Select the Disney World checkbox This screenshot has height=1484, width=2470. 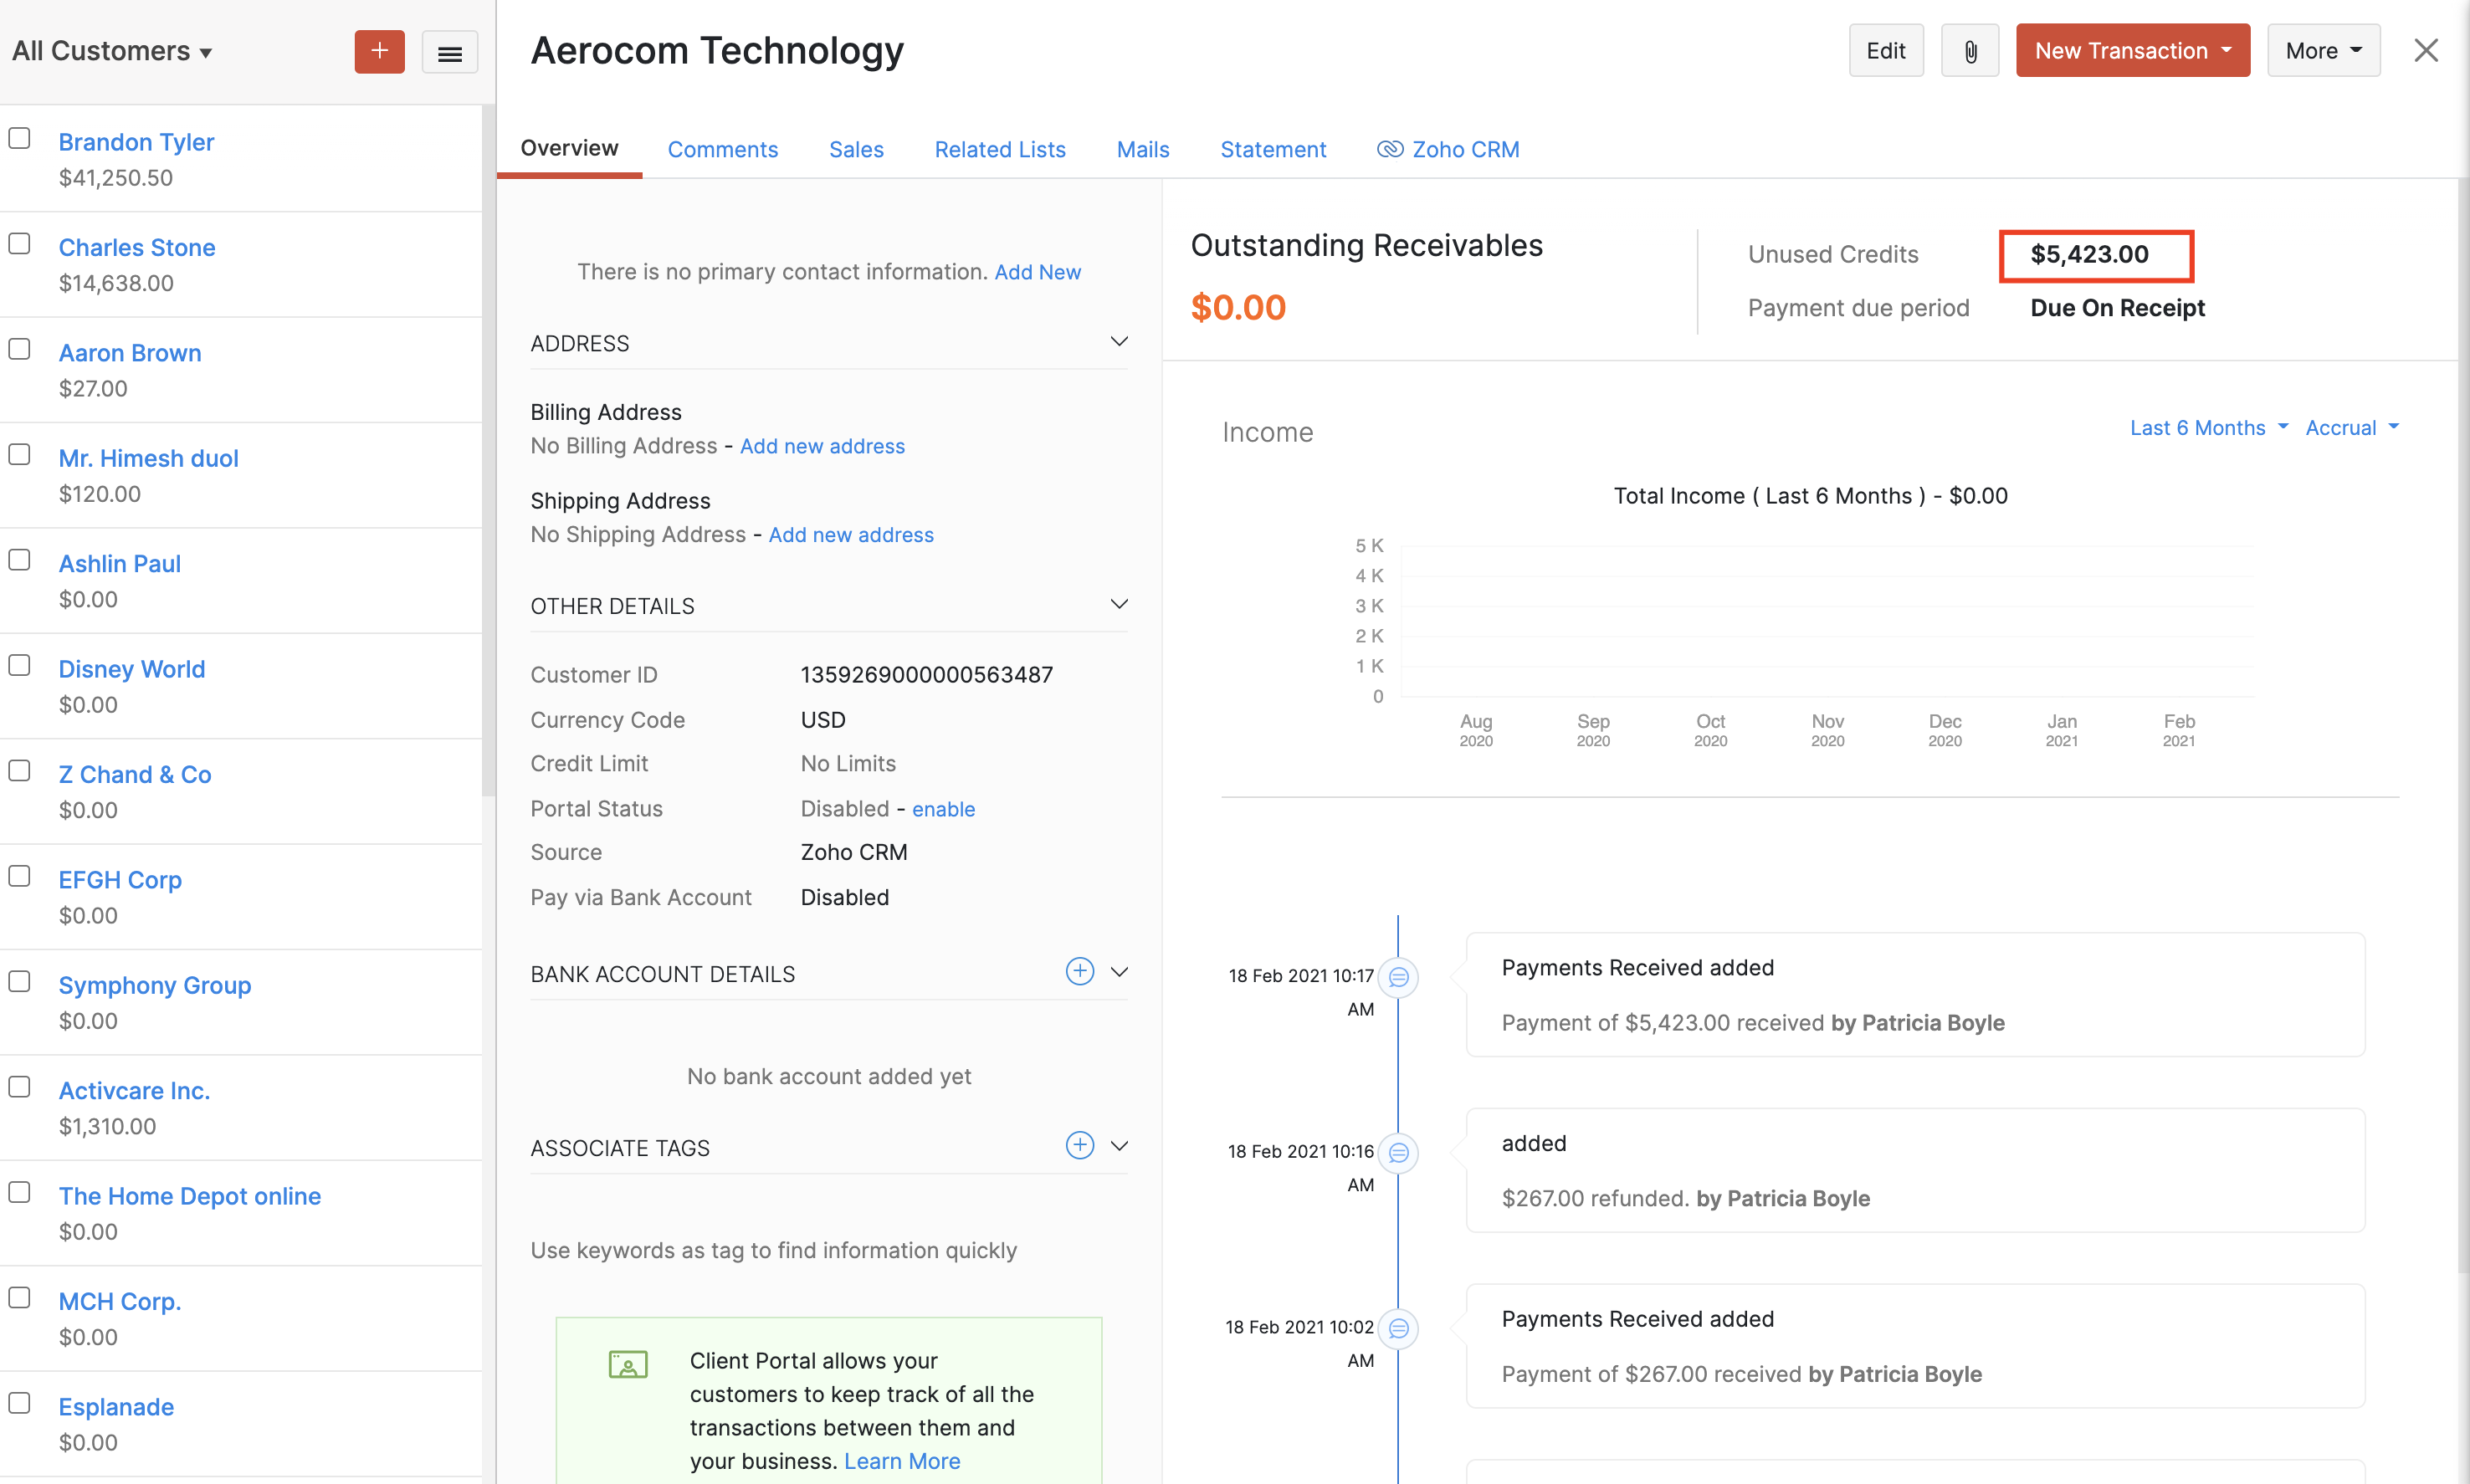[x=20, y=665]
